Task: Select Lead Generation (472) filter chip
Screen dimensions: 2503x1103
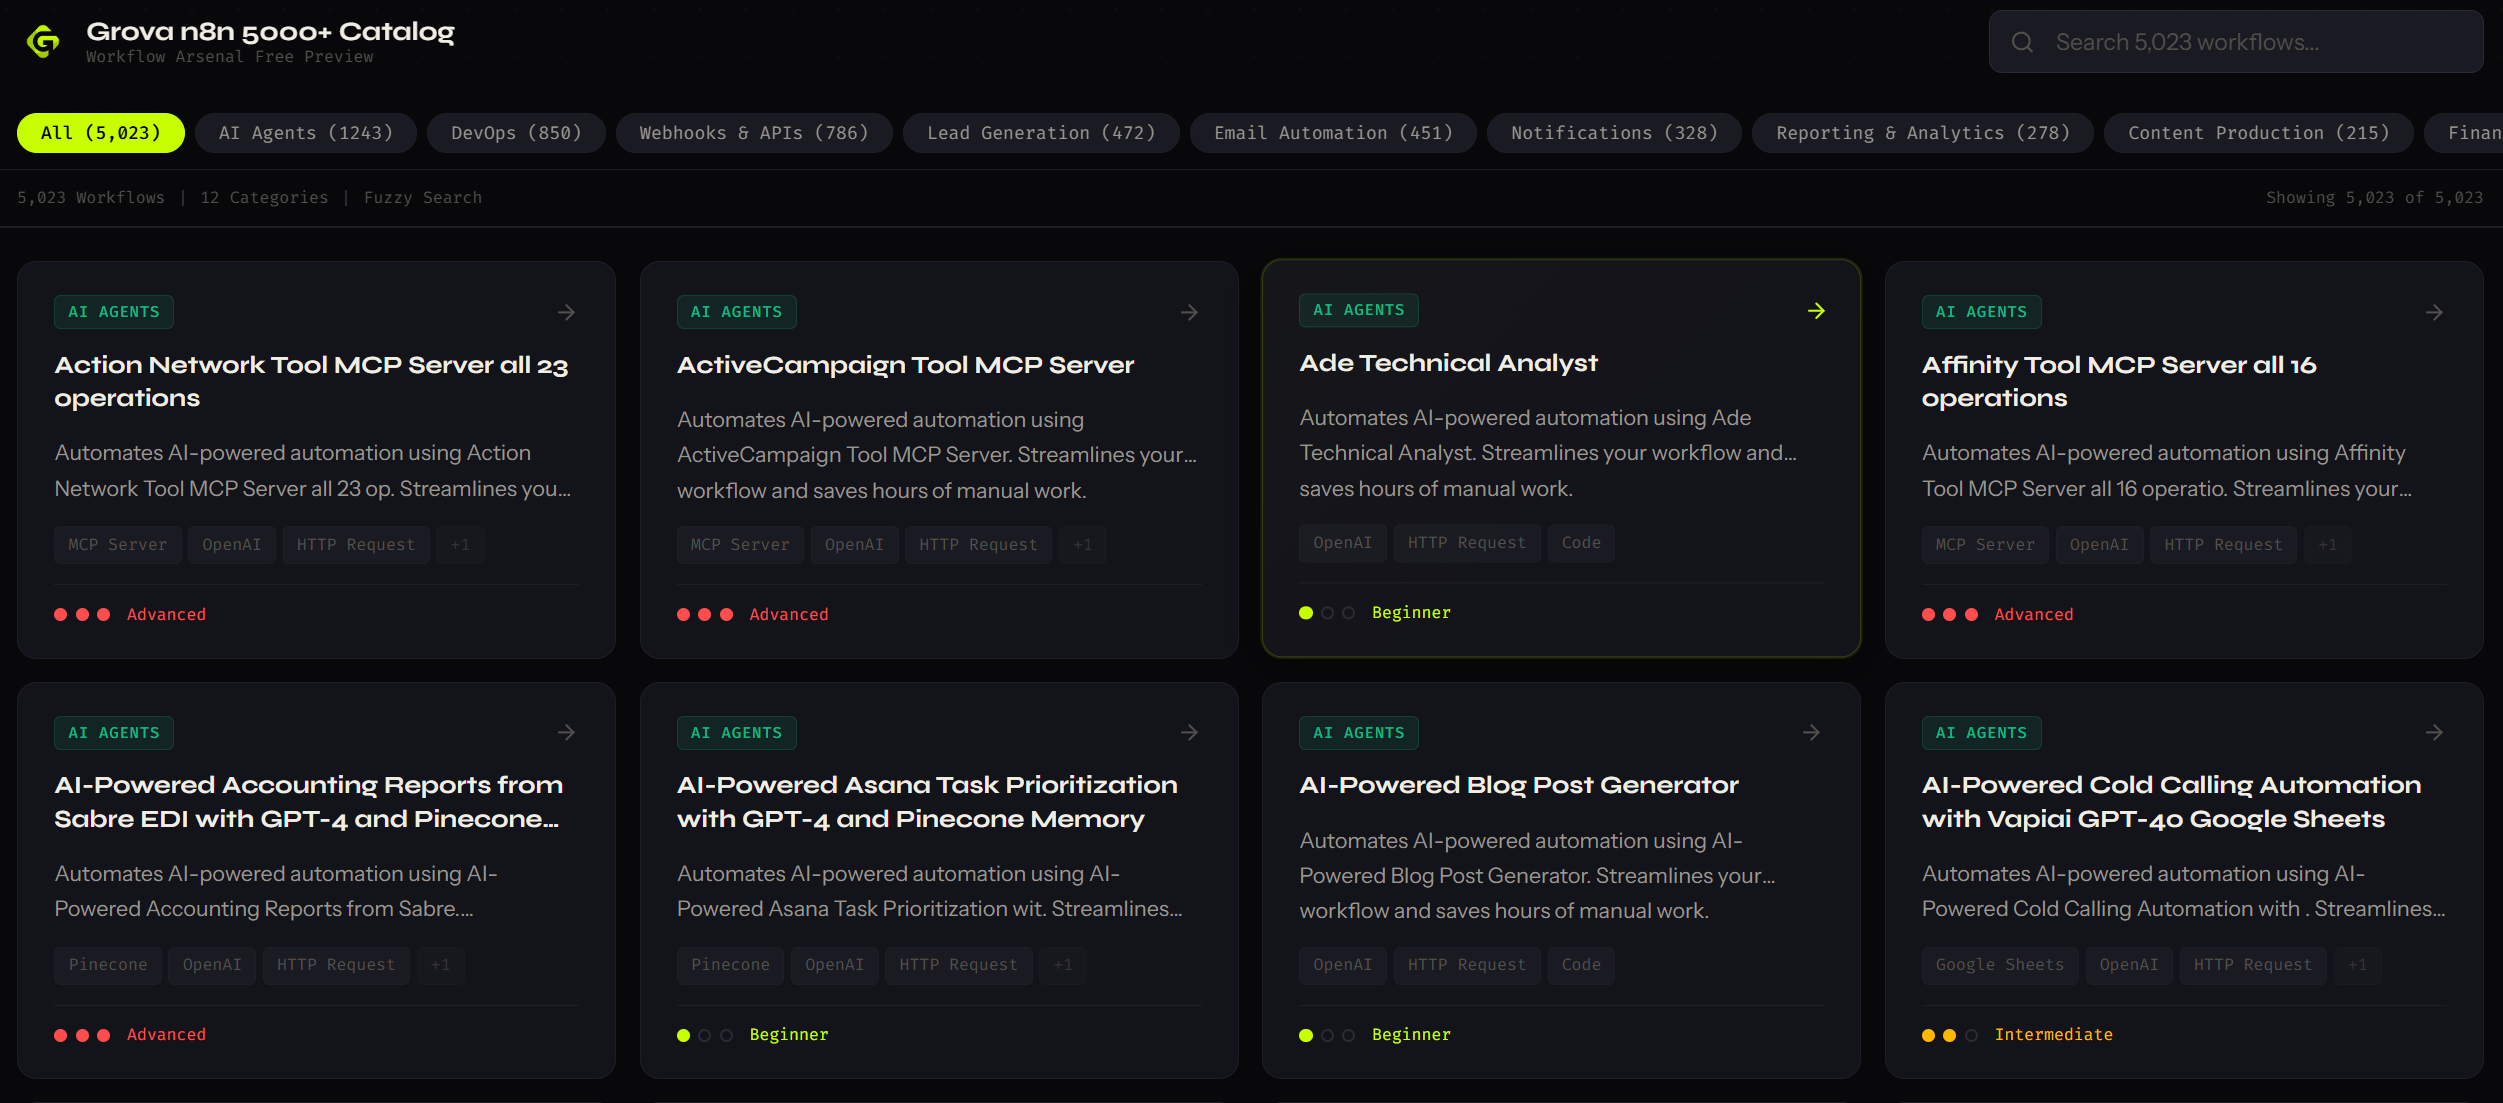Action: click(1041, 133)
